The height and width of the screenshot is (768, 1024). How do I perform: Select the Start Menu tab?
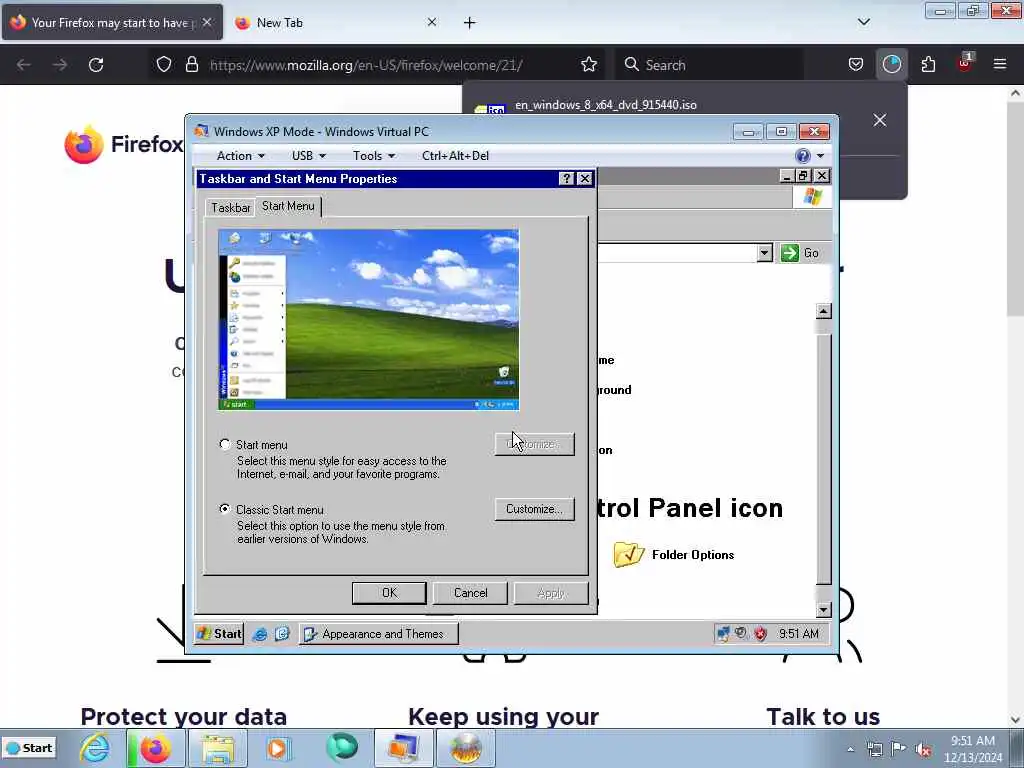(288, 206)
